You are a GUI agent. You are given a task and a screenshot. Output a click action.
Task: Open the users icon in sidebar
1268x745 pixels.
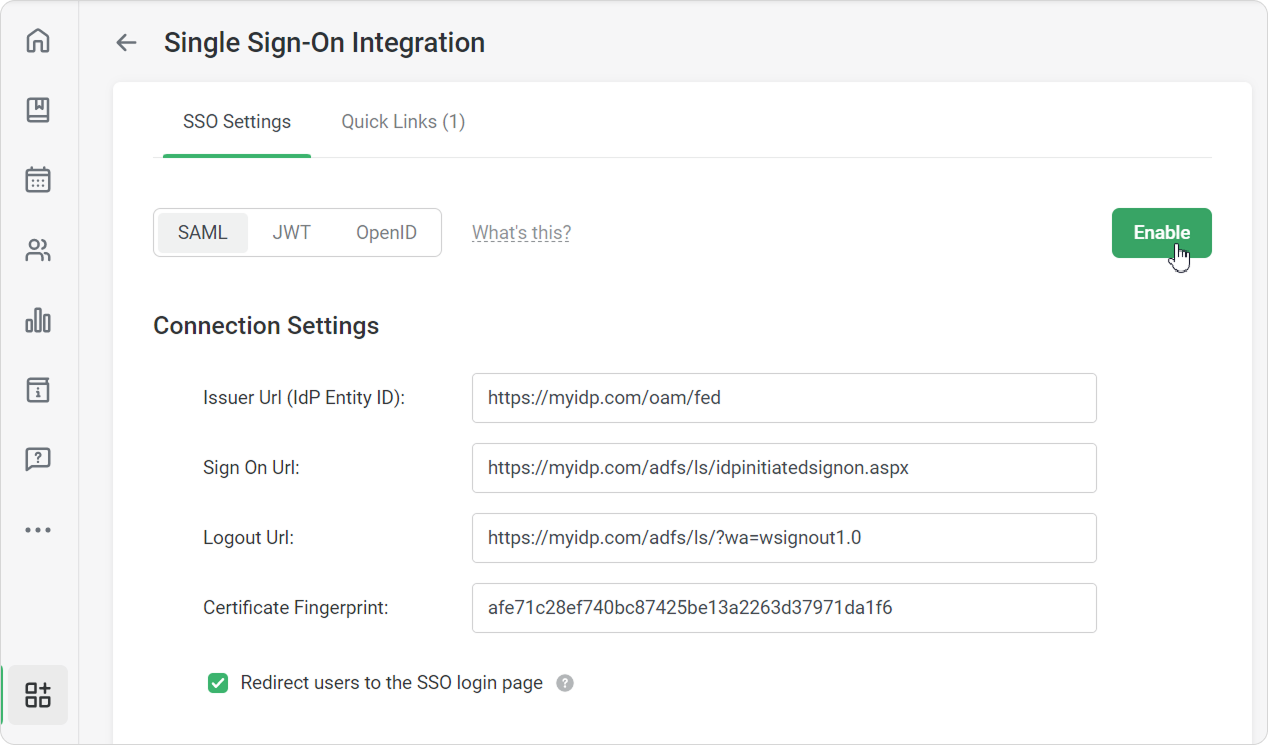point(38,251)
